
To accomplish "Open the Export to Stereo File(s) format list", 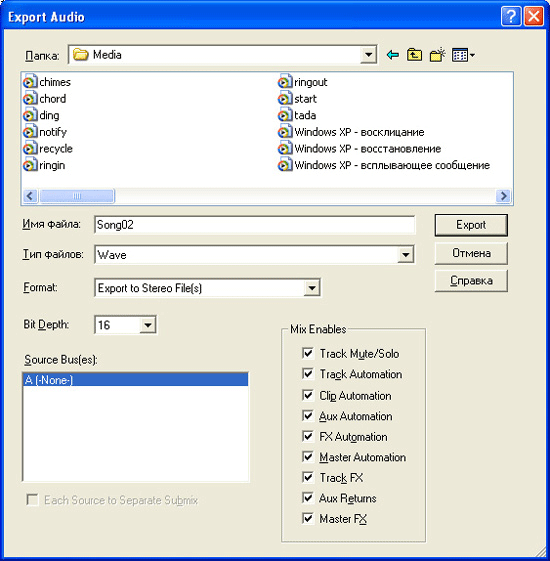I will click(x=312, y=288).
